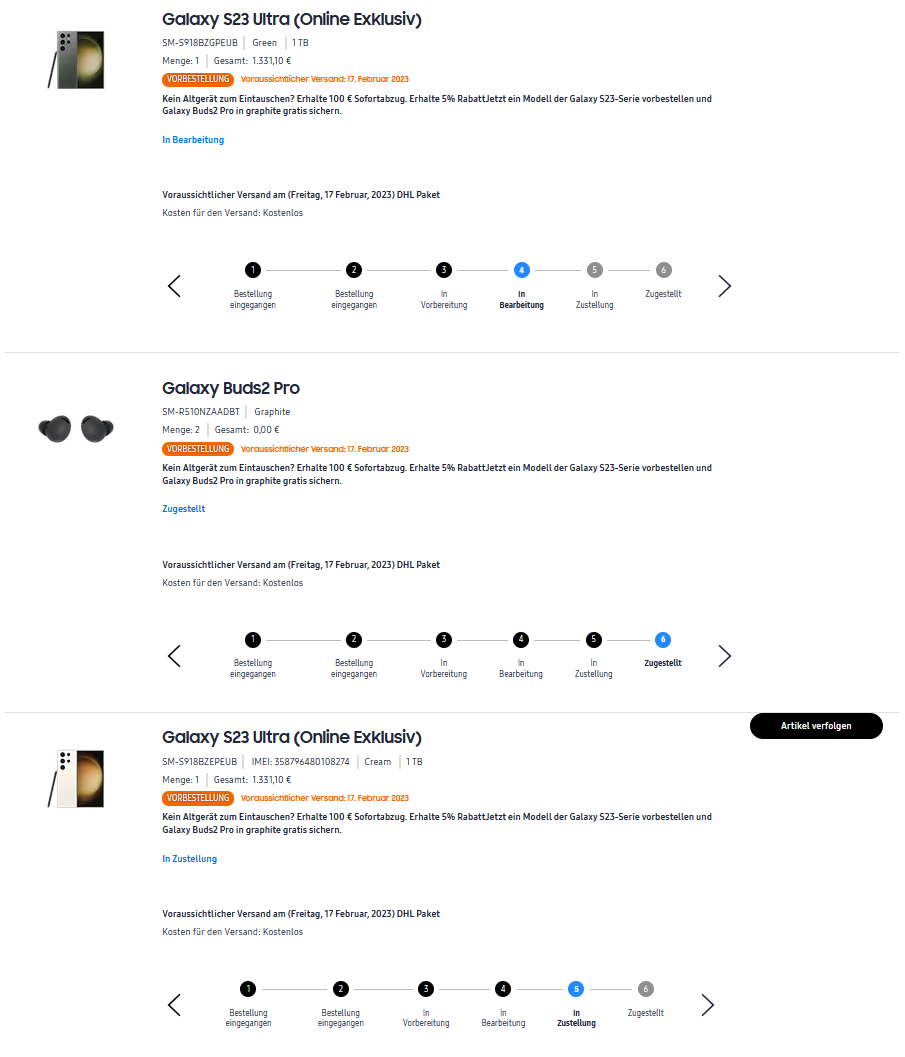Click the Galaxy Buds2 Pro product title
This screenshot has width=905, height=1057.
click(x=231, y=388)
